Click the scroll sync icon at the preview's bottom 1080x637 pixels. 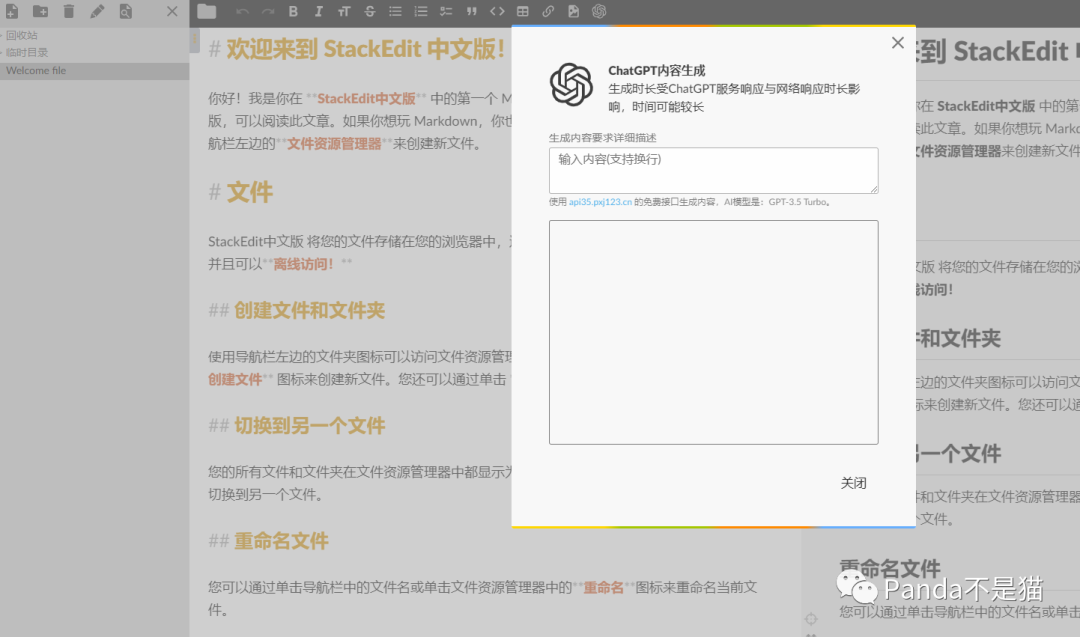point(811,619)
